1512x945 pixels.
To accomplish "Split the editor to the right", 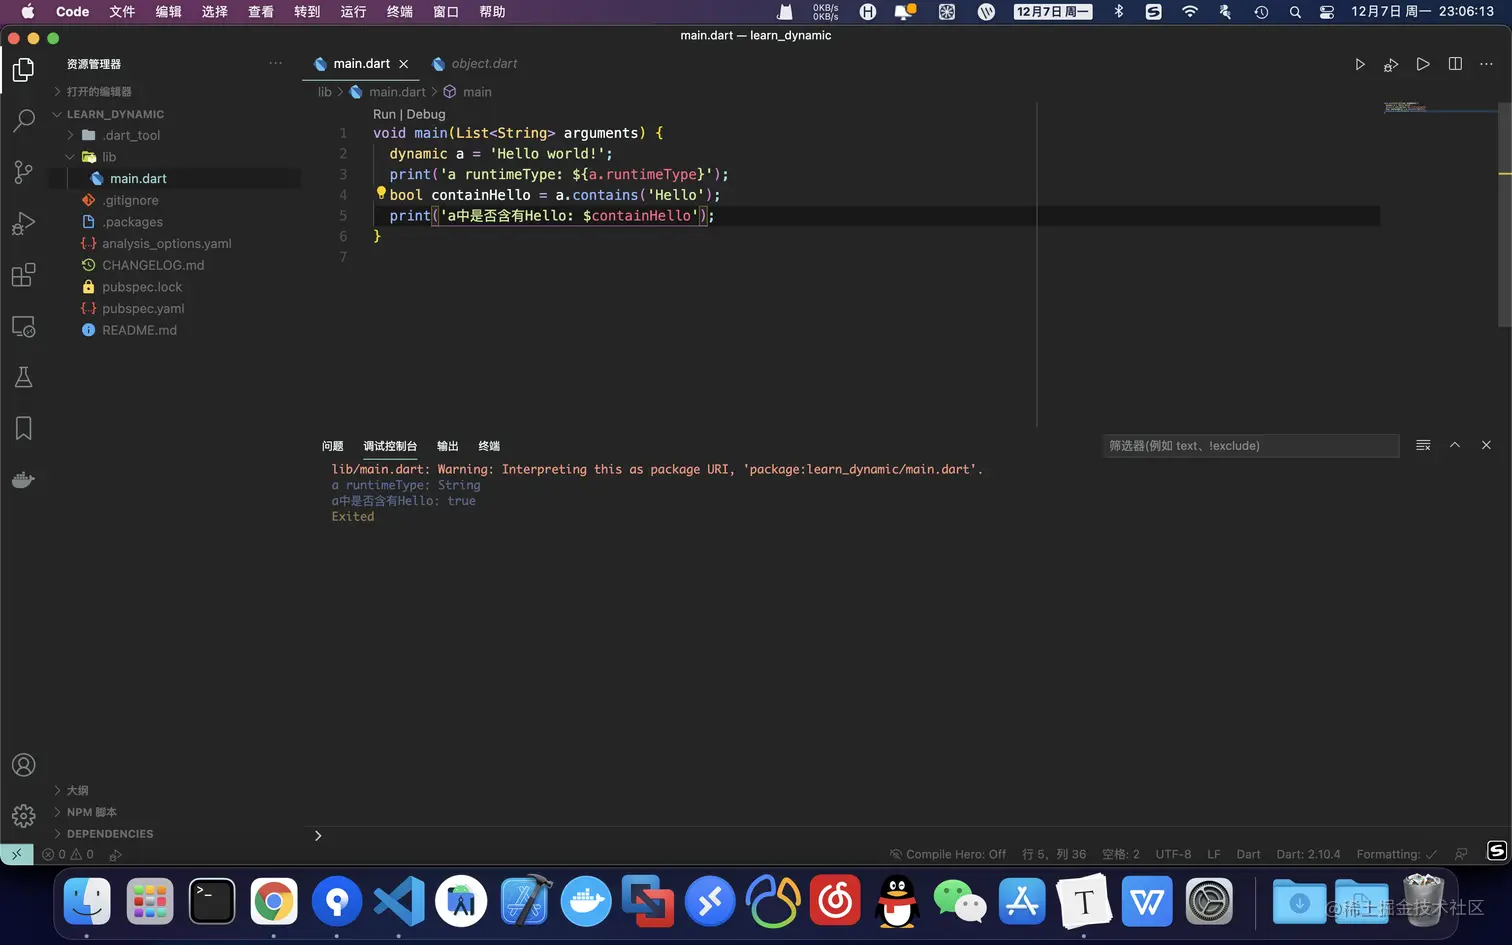I will pyautogui.click(x=1455, y=64).
